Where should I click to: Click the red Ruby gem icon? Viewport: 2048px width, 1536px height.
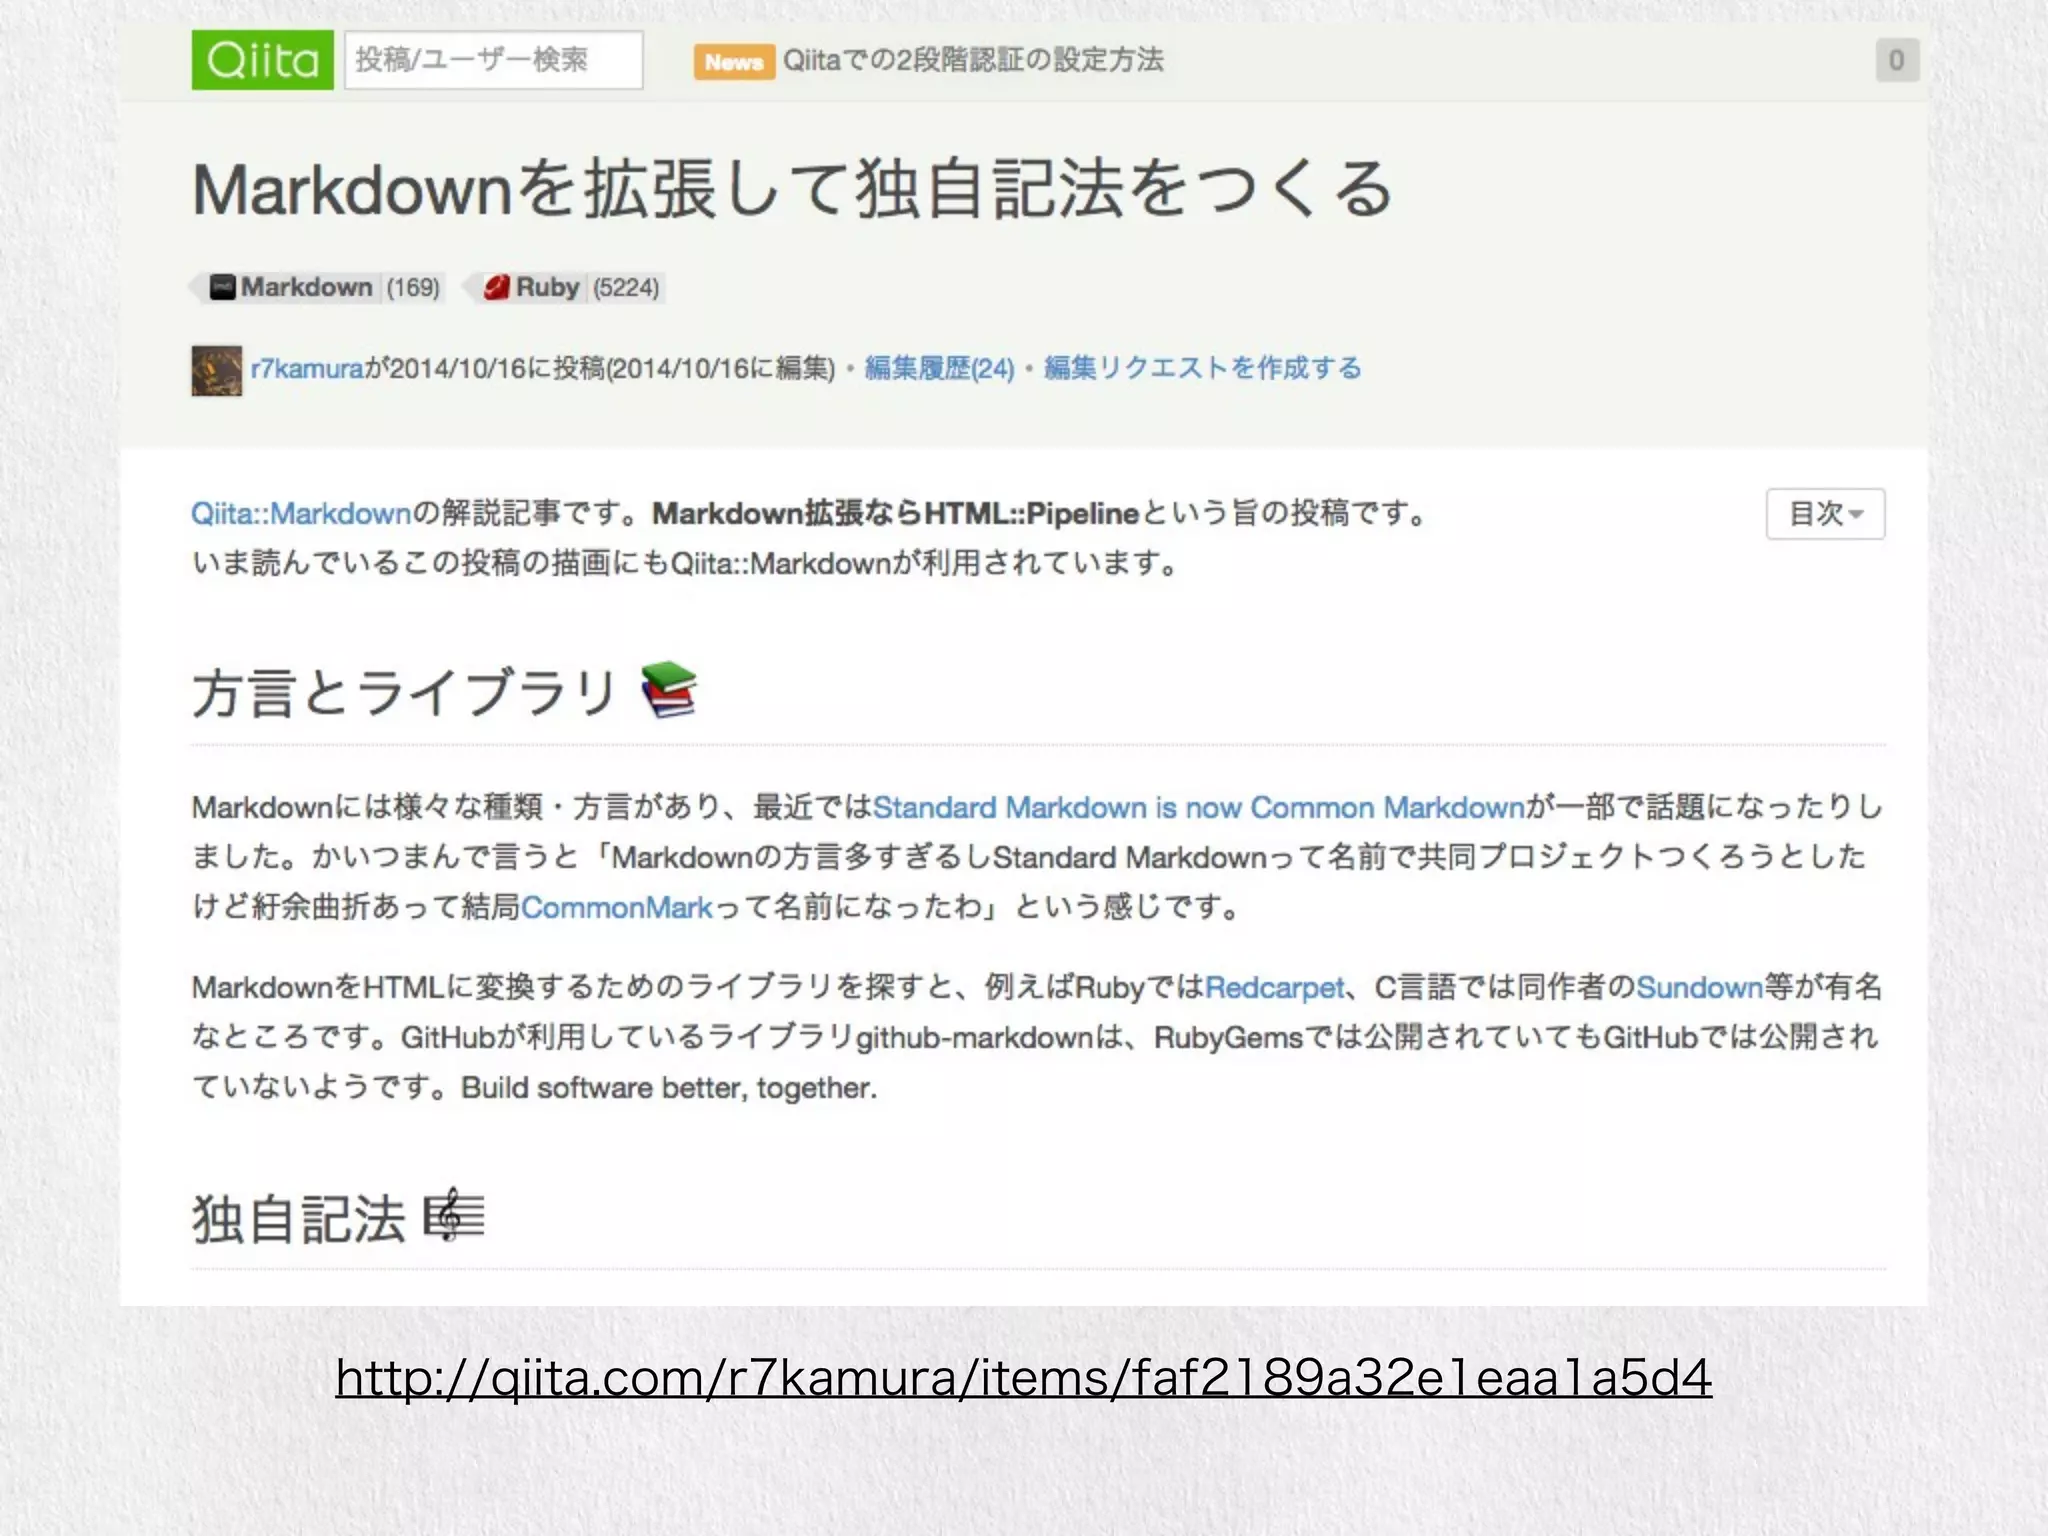[x=497, y=288]
